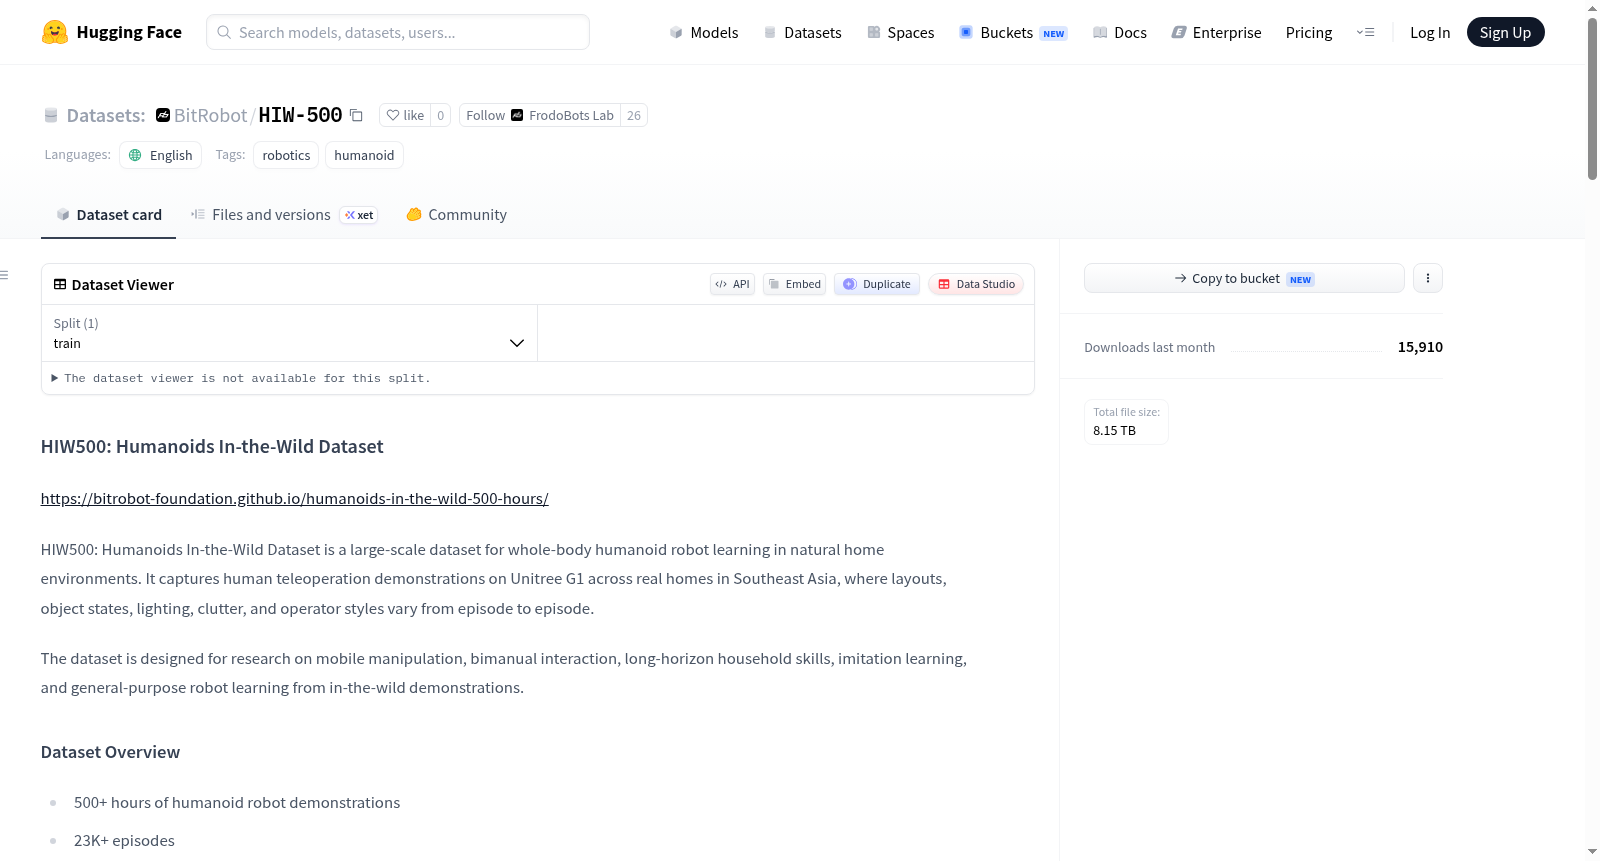Click the Datasets breadcrumb label

click(106, 115)
